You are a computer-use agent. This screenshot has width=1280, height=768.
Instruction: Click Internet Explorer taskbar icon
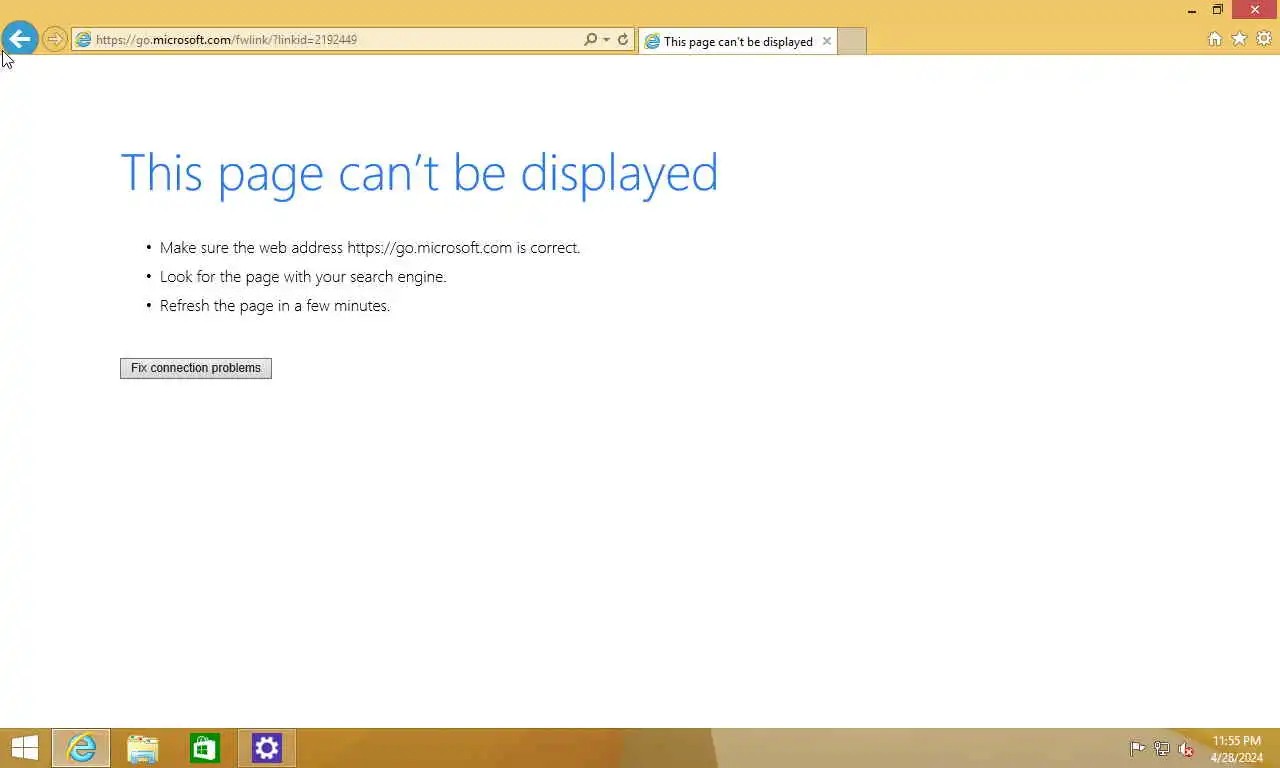(81, 748)
